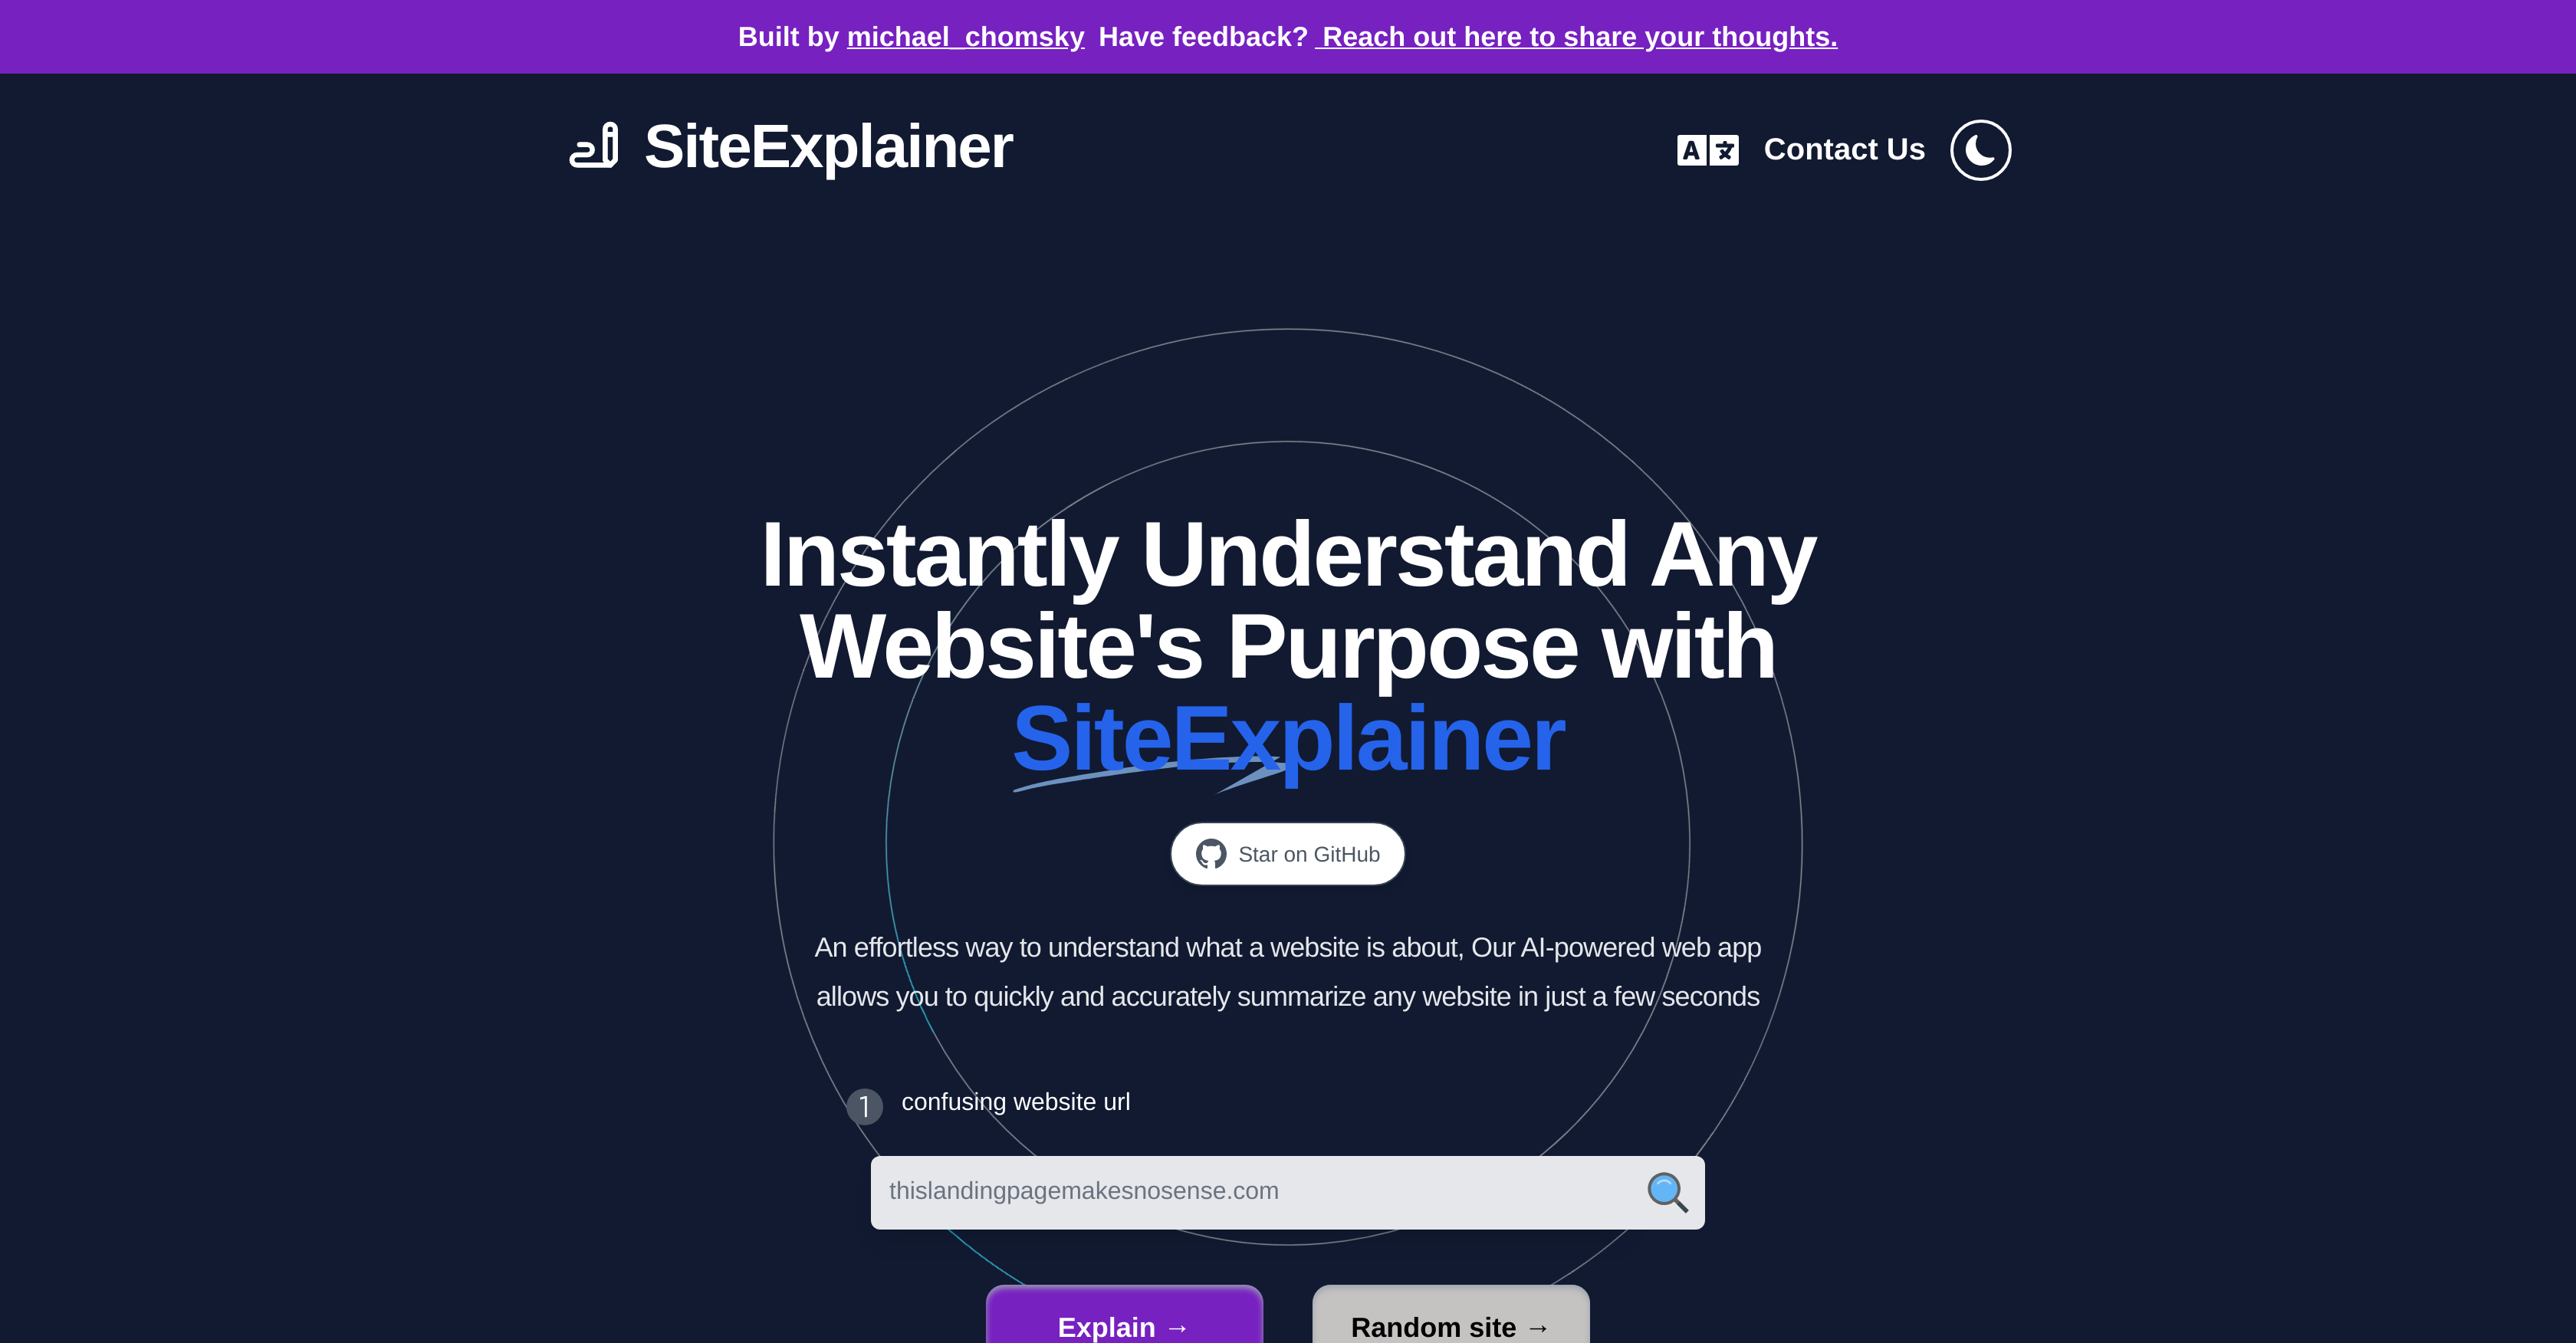Enable search by clicking magnifier toggle

pos(1670,1193)
